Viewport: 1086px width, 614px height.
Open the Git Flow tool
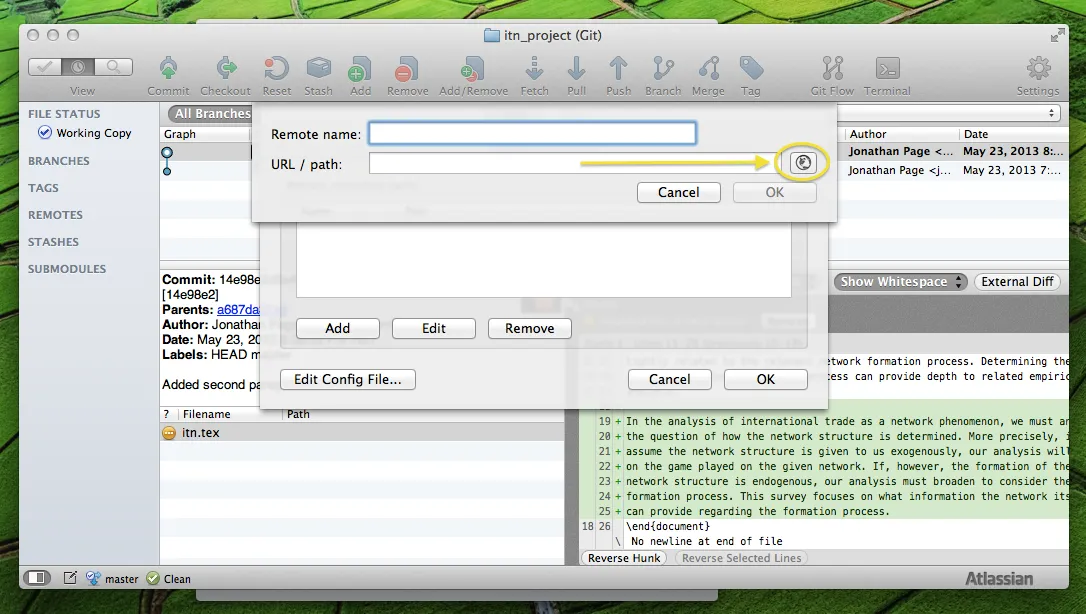(832, 69)
